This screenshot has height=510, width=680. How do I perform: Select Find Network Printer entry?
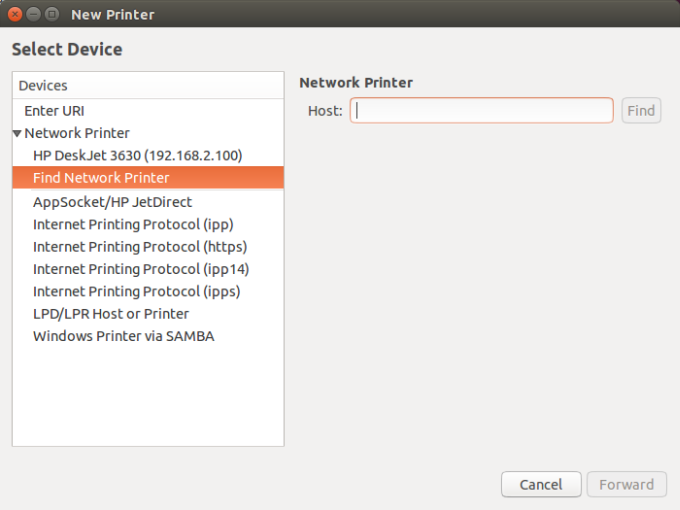(101, 178)
